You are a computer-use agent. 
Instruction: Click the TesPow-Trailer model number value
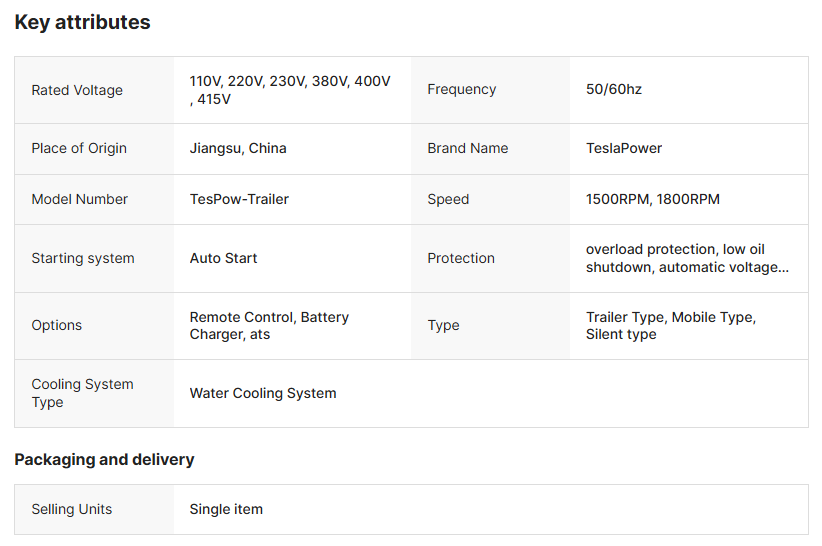[x=239, y=199]
